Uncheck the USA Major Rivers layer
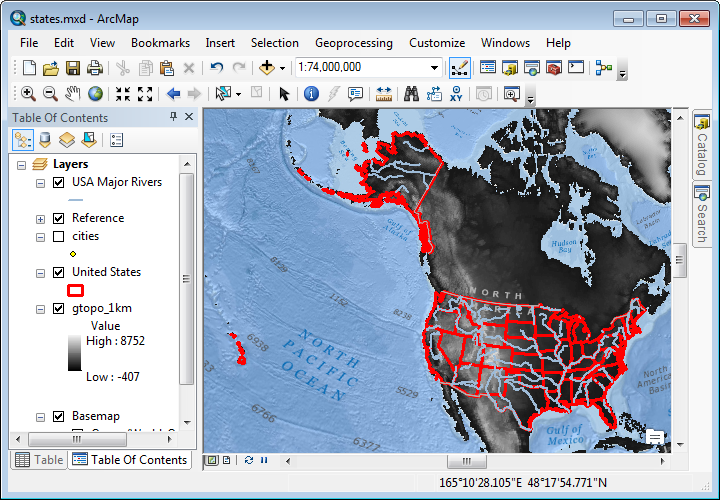The width and height of the screenshot is (720, 500). point(58,182)
